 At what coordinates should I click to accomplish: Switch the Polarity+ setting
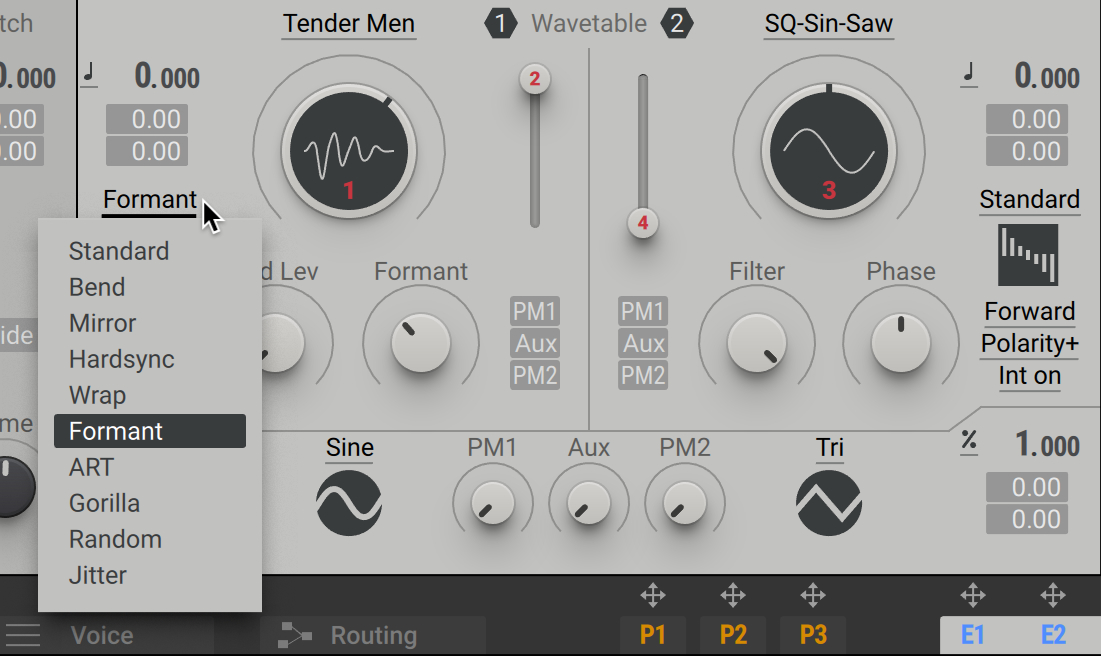pyautogui.click(x=1028, y=344)
